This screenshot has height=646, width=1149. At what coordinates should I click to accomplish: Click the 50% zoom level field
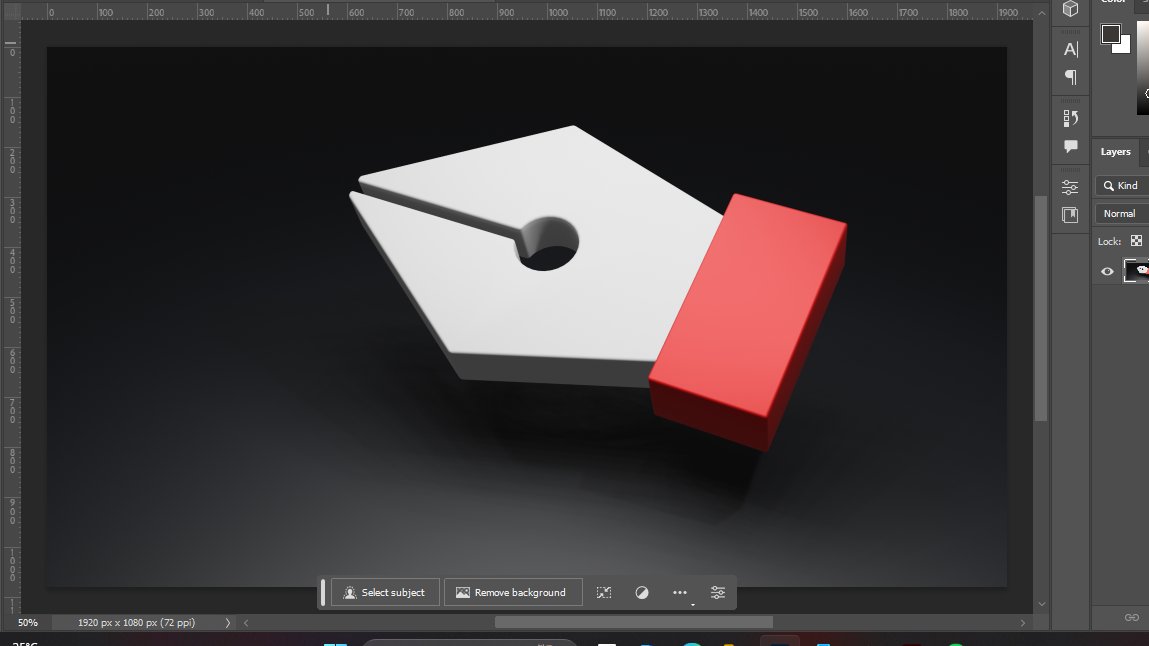coord(28,623)
